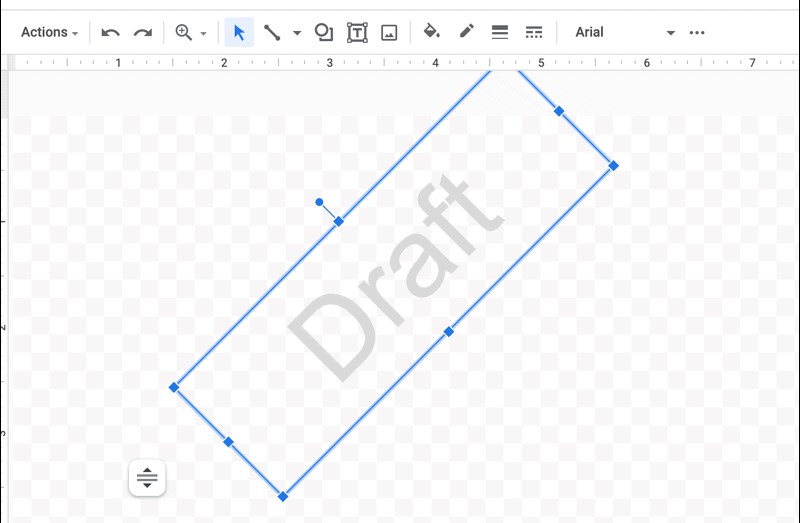Screen dimensions: 800x523
Task: Click the left corner resize handle of the Draft box
Action: click(174, 387)
